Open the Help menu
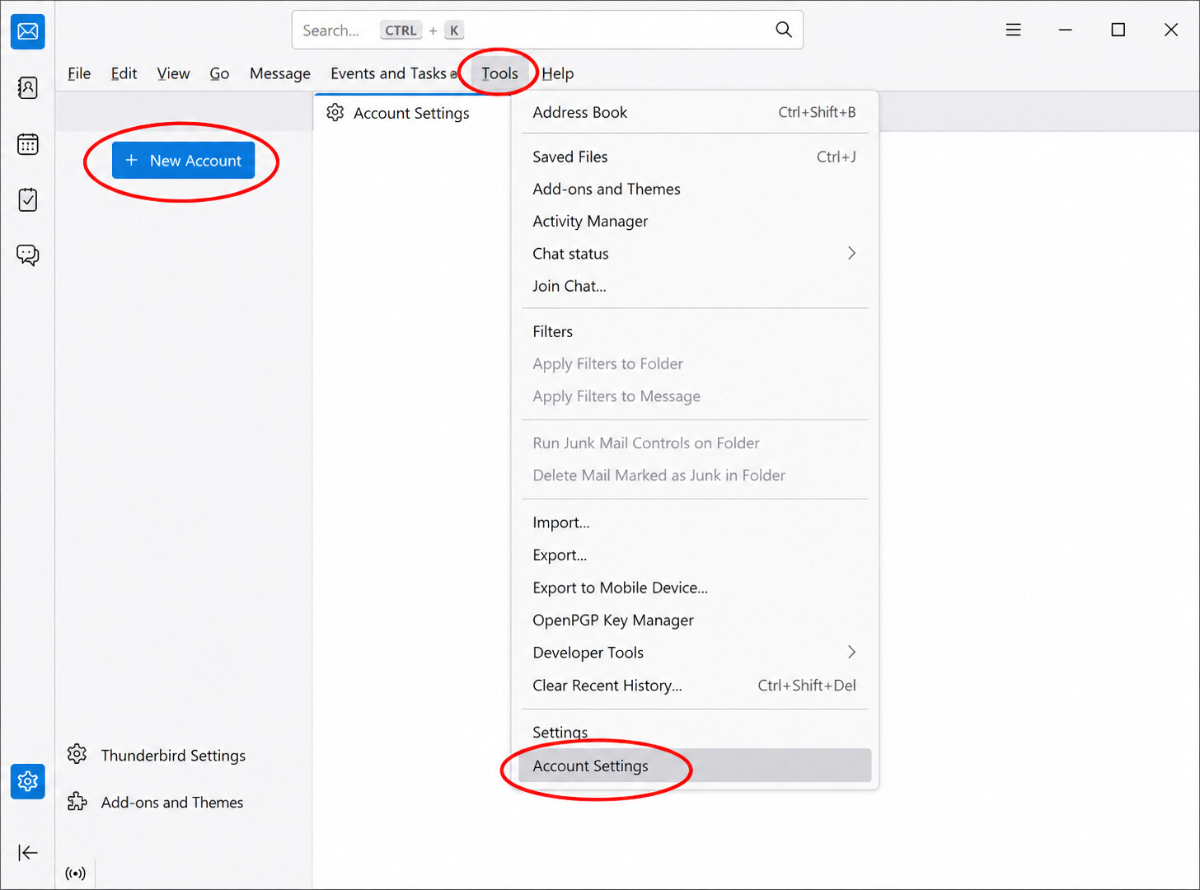Image resolution: width=1200 pixels, height=890 pixels. [x=558, y=73]
